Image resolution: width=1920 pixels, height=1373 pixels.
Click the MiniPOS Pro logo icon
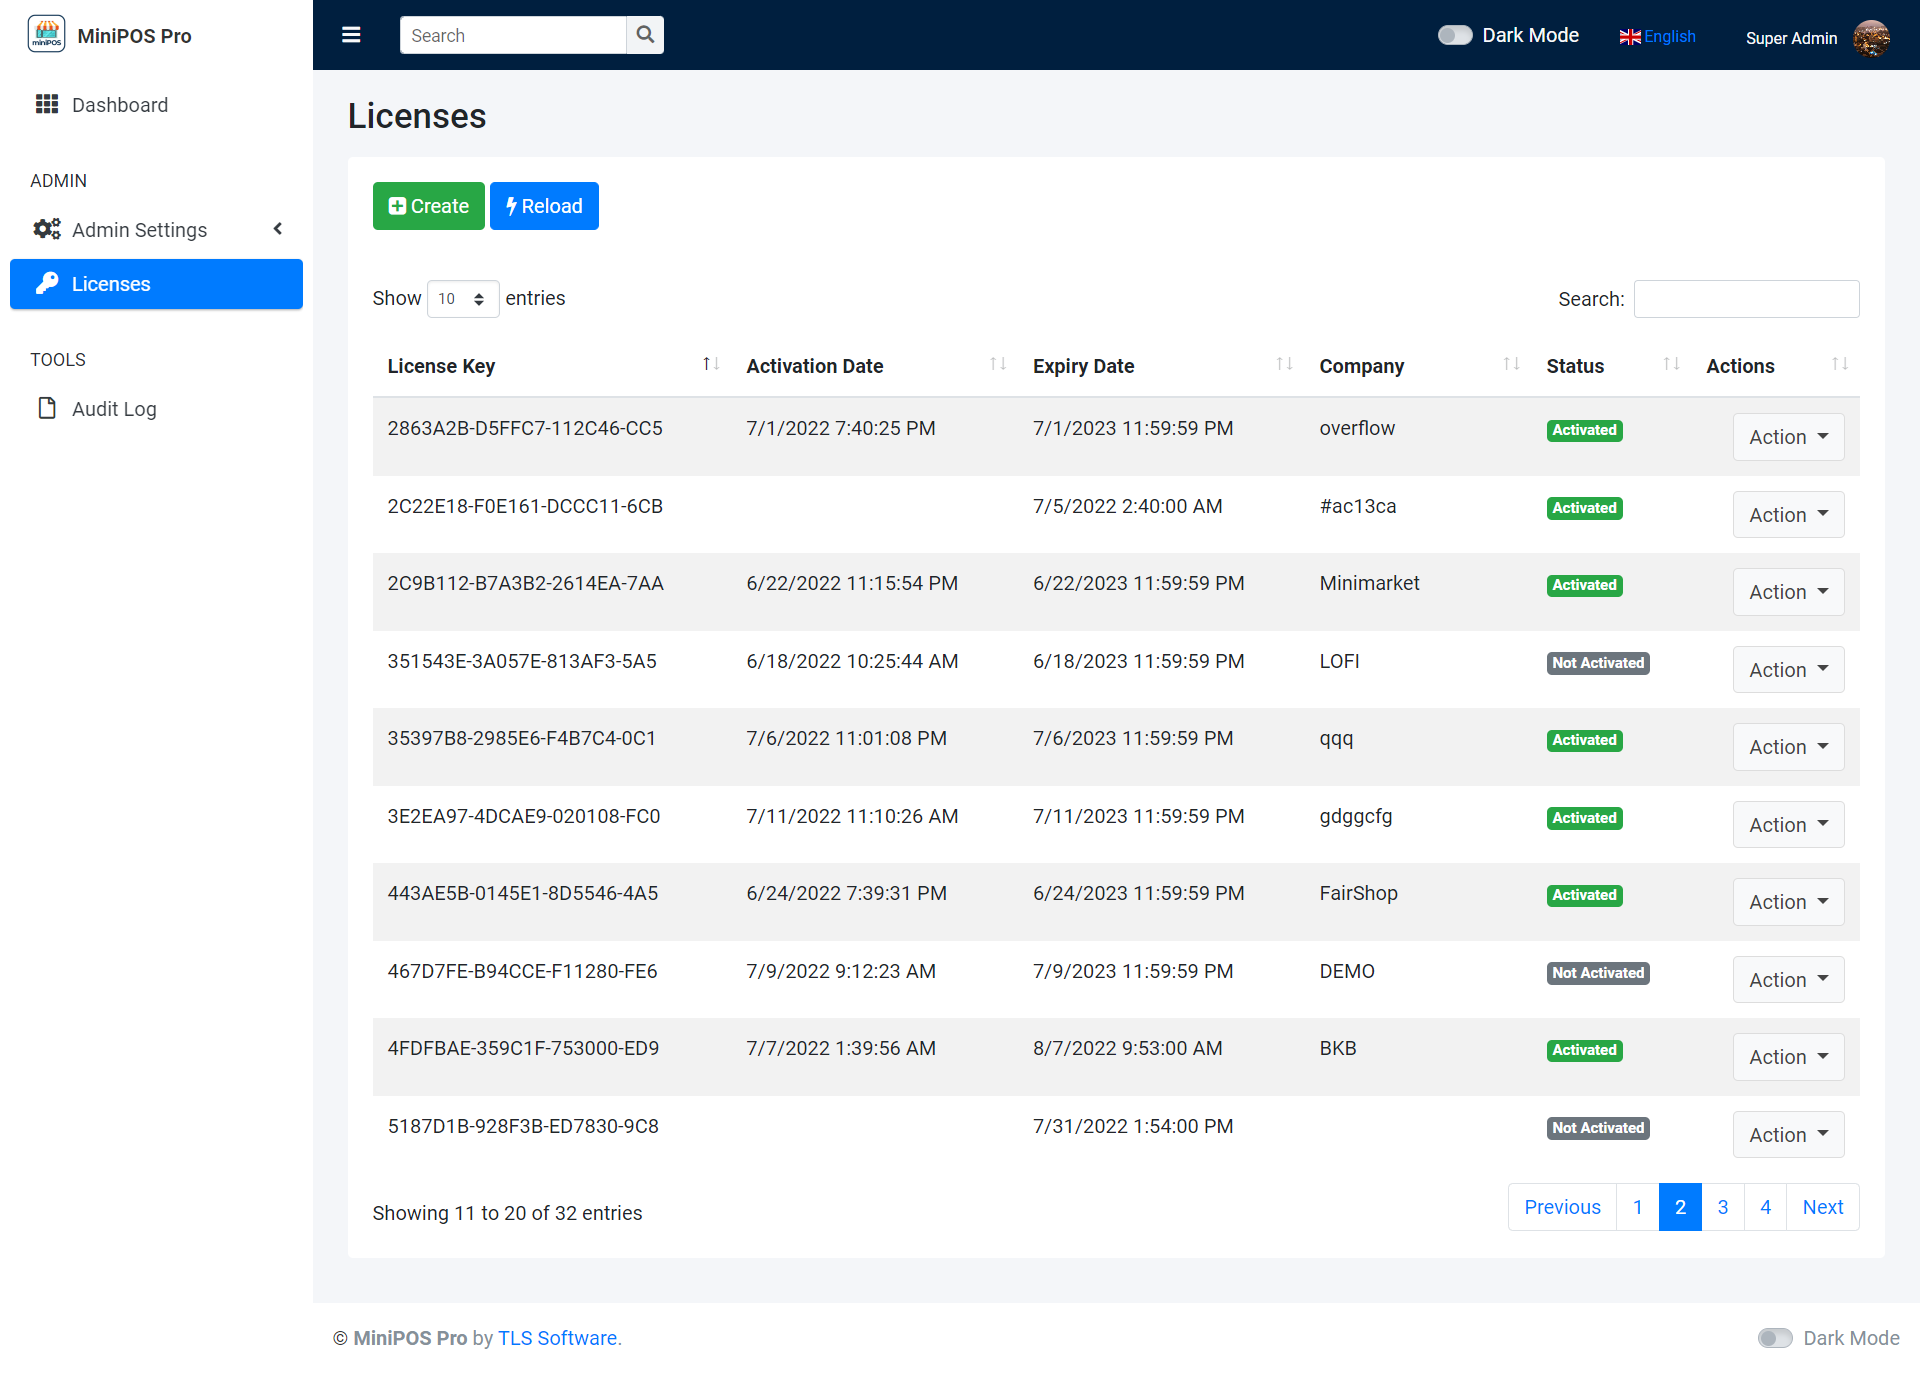pyautogui.click(x=47, y=35)
